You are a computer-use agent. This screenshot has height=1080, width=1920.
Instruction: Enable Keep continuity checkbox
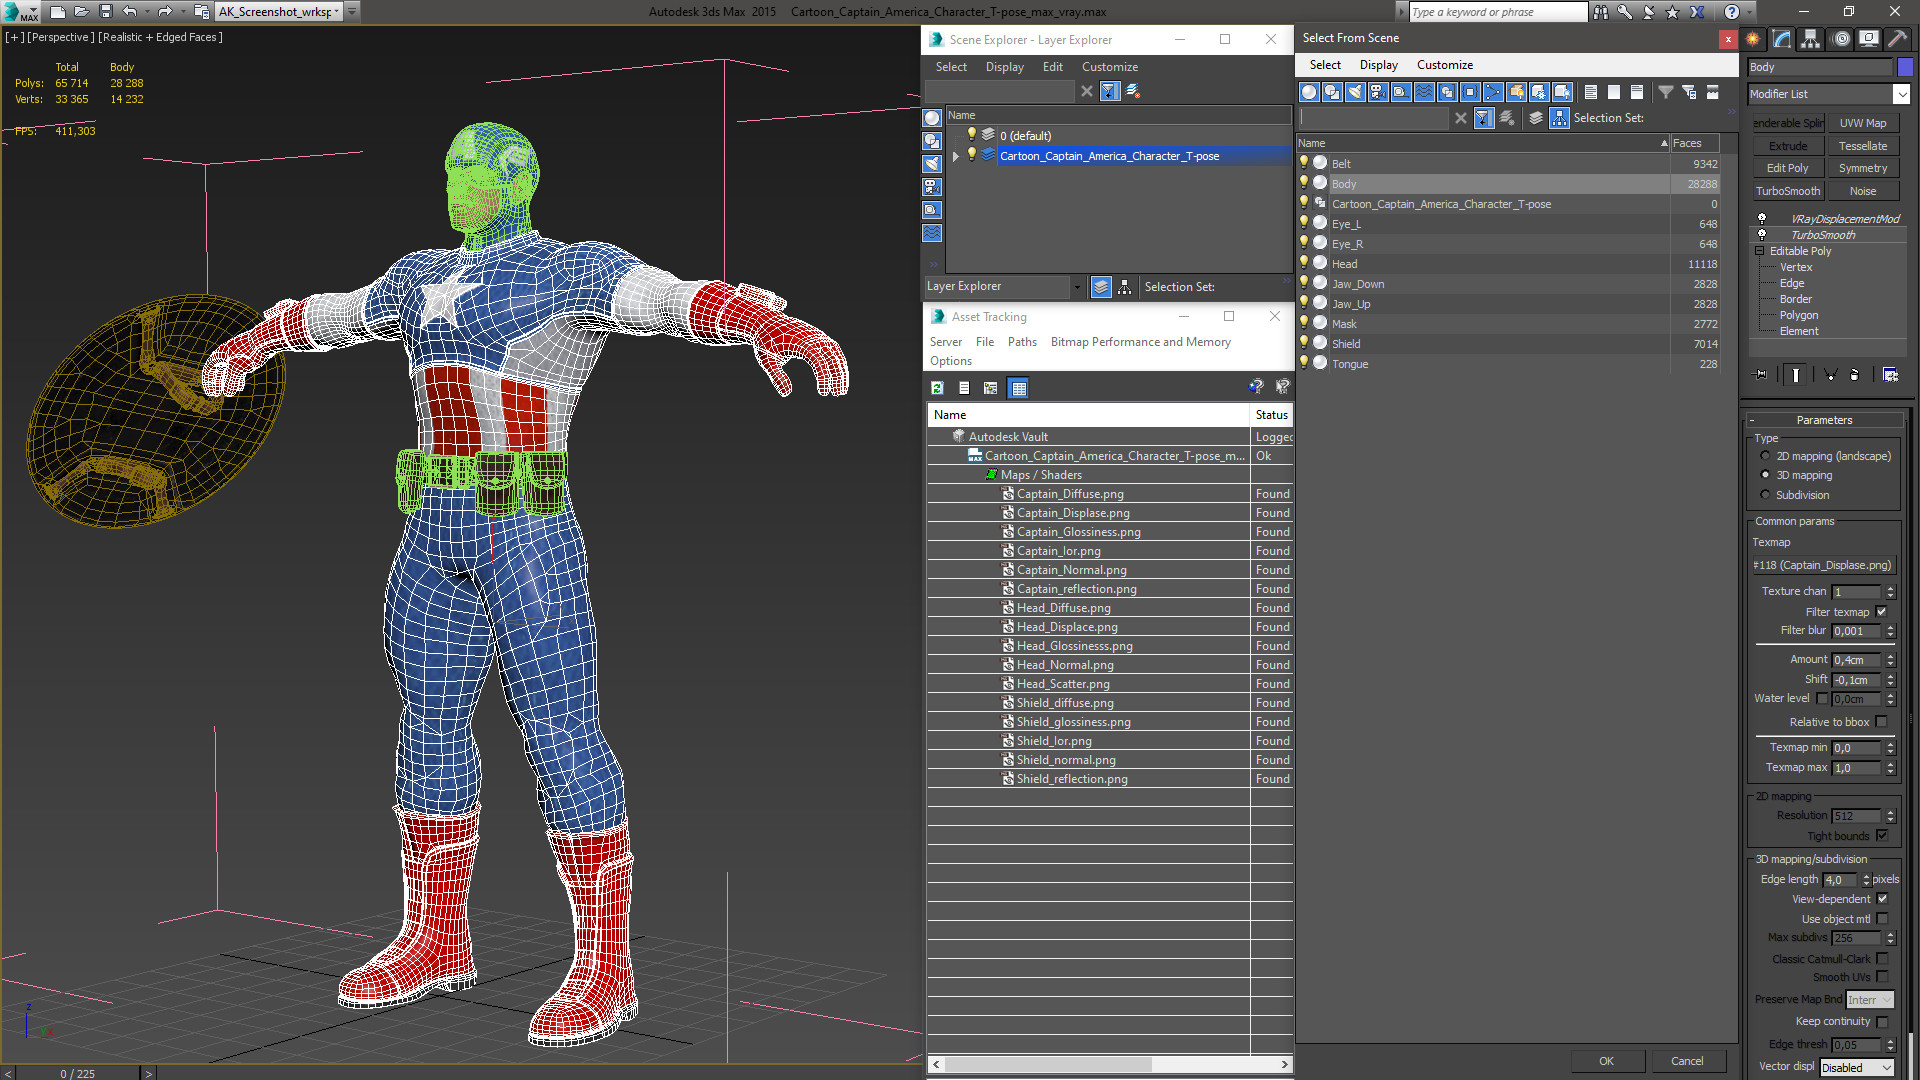tap(1882, 1022)
